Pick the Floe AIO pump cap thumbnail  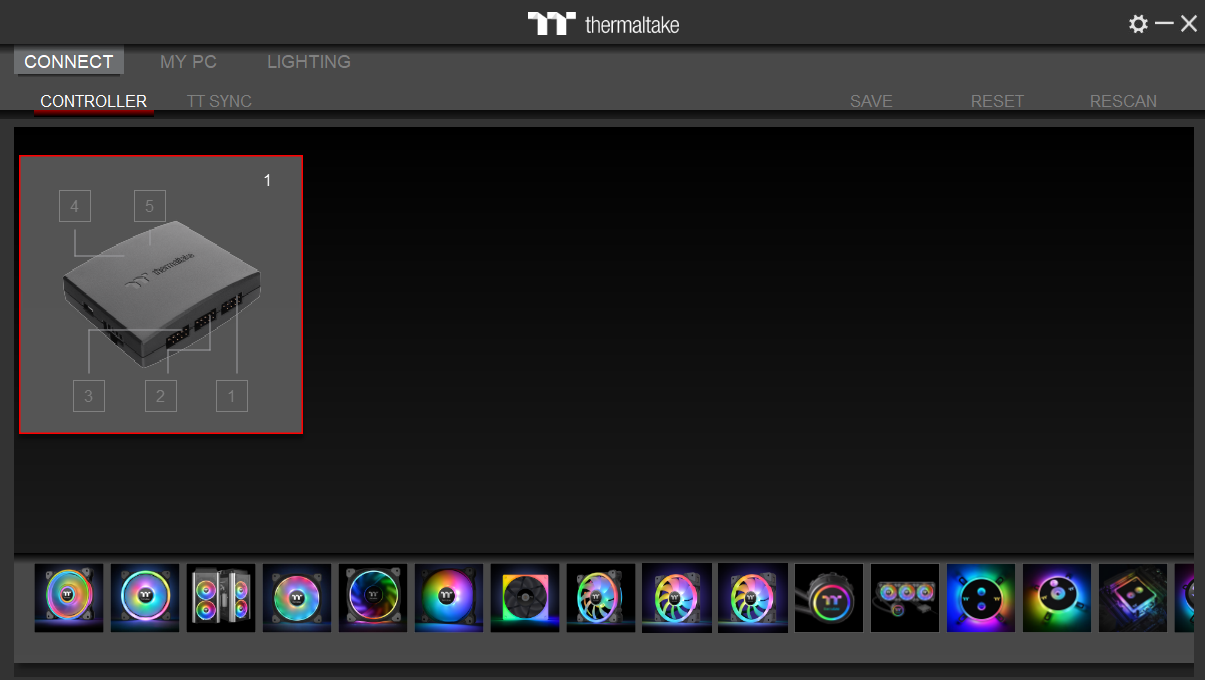(x=829, y=597)
